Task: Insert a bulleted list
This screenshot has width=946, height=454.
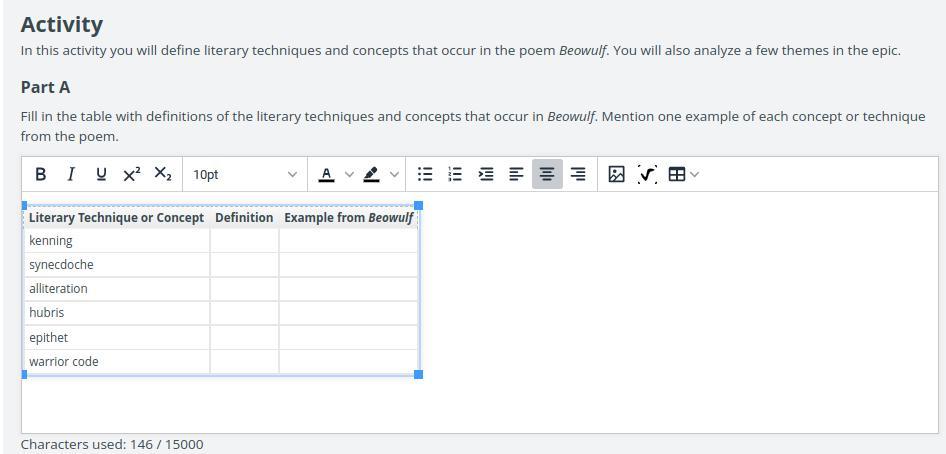Action: [x=425, y=174]
